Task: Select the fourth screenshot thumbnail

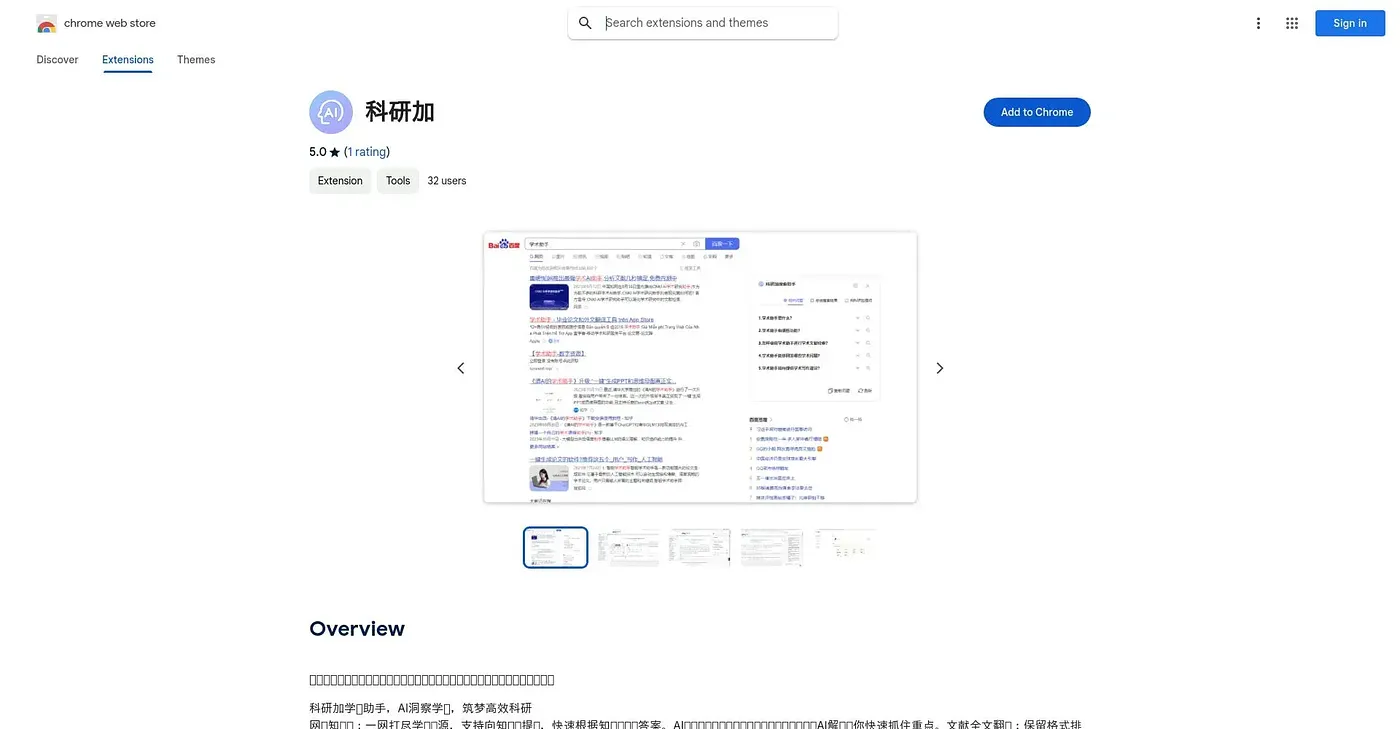Action: [772, 547]
